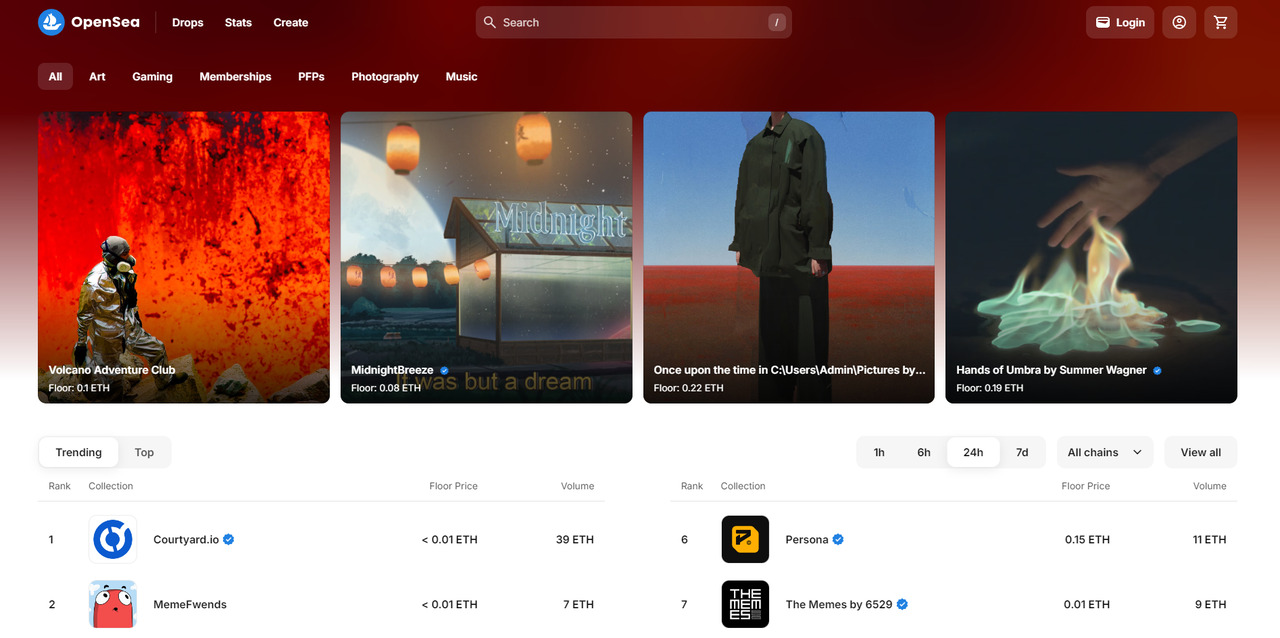Click the 11 ETH volume for Persona
The width and height of the screenshot is (1280, 638).
point(1210,539)
